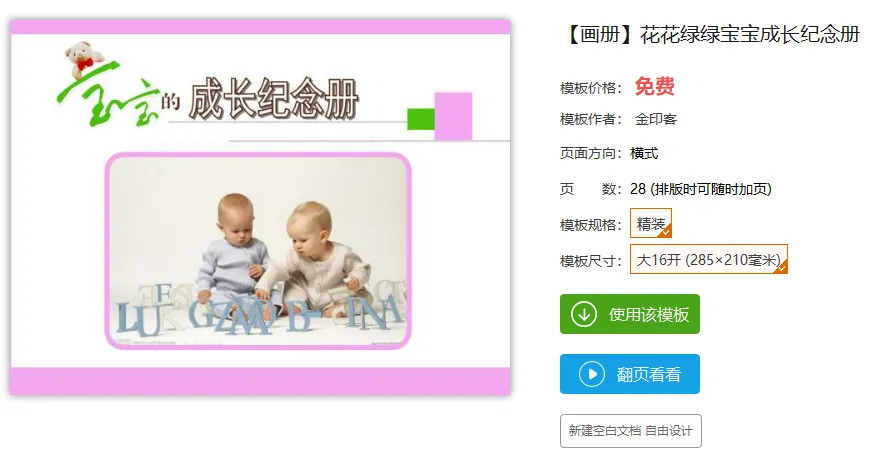890x468 pixels.
Task: Click the orange checkmark on 精装 option
Action: 666,231
